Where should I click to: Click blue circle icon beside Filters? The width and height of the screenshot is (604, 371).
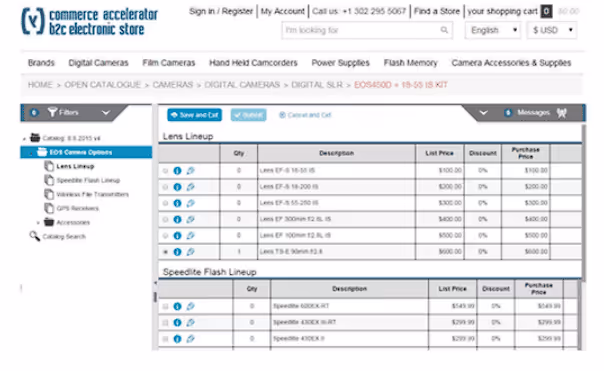tap(34, 112)
